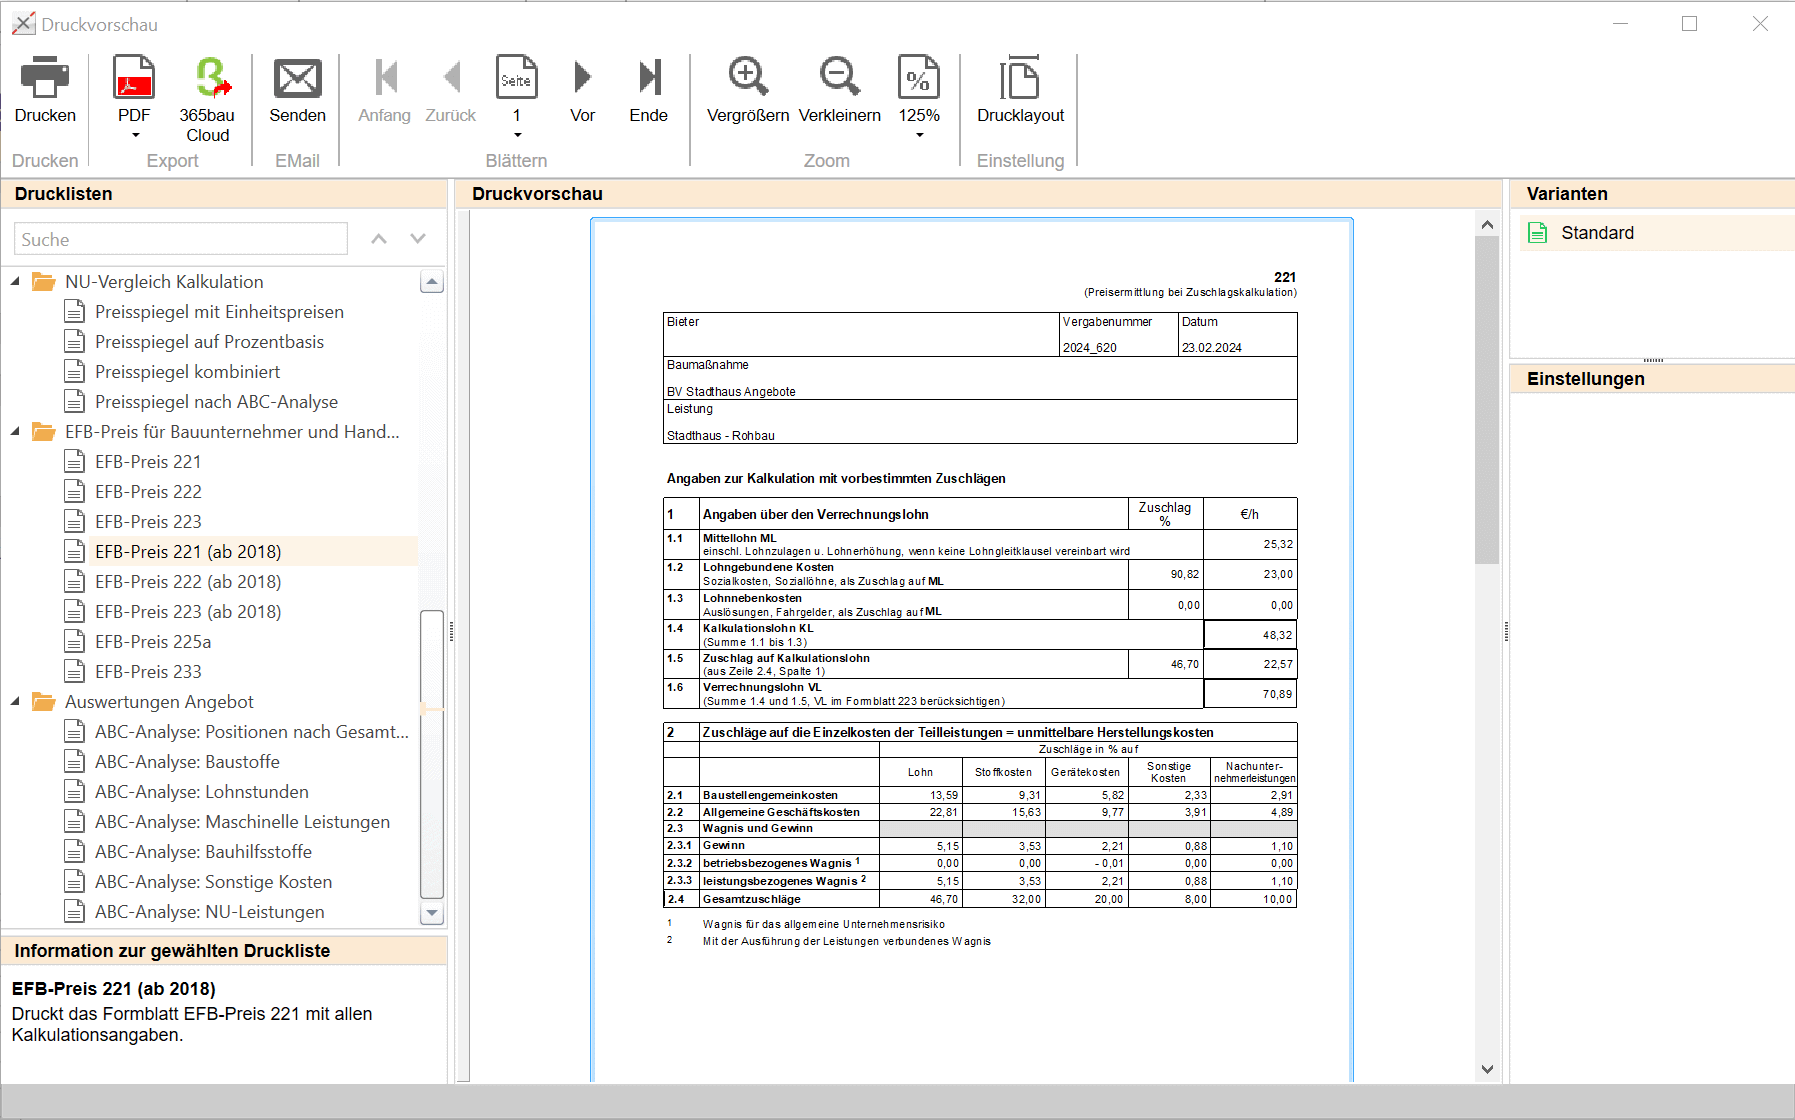
Task: Send the document by email with Senden
Action: pos(297,79)
